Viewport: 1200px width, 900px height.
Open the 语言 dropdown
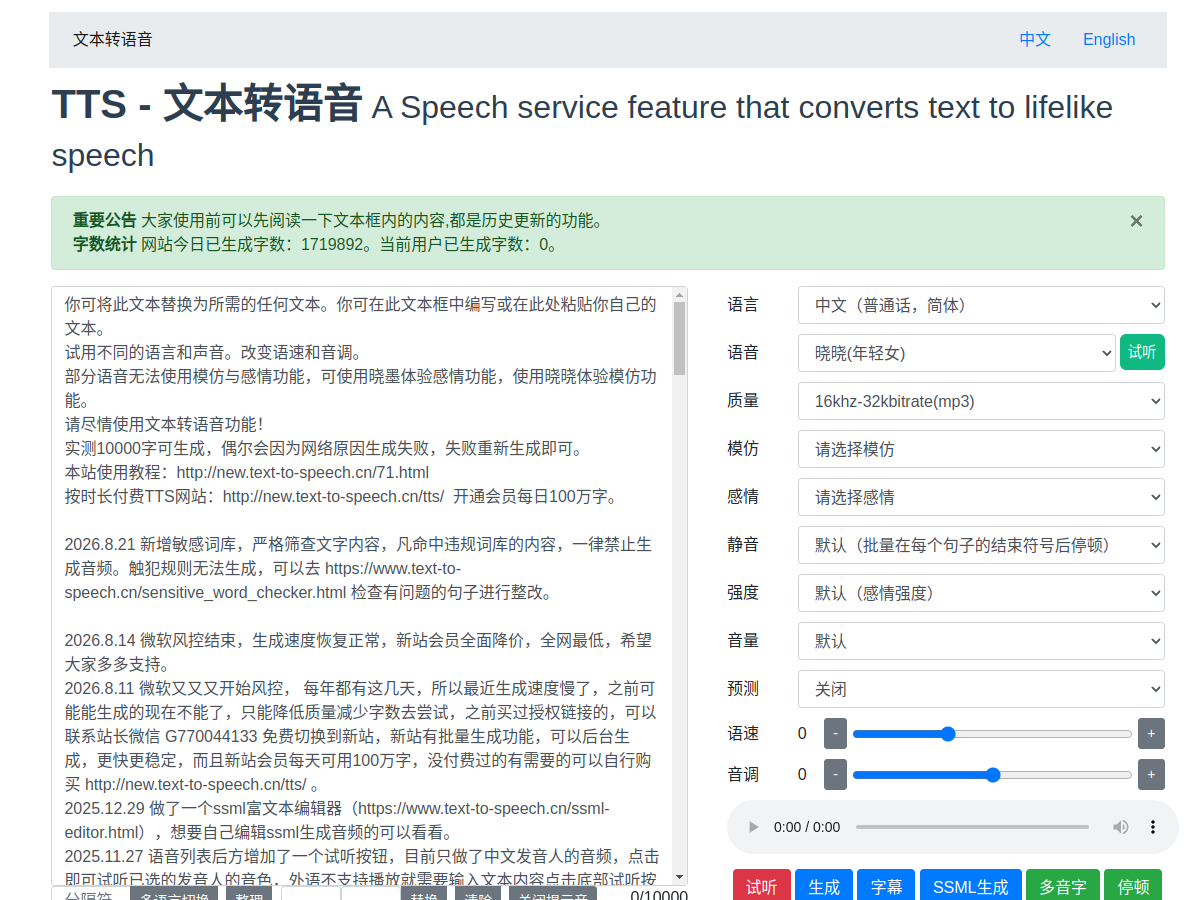pos(981,305)
